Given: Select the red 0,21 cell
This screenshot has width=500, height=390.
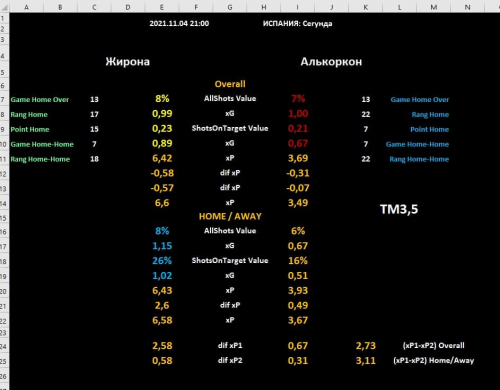Looking at the screenshot, I should click(x=298, y=128).
